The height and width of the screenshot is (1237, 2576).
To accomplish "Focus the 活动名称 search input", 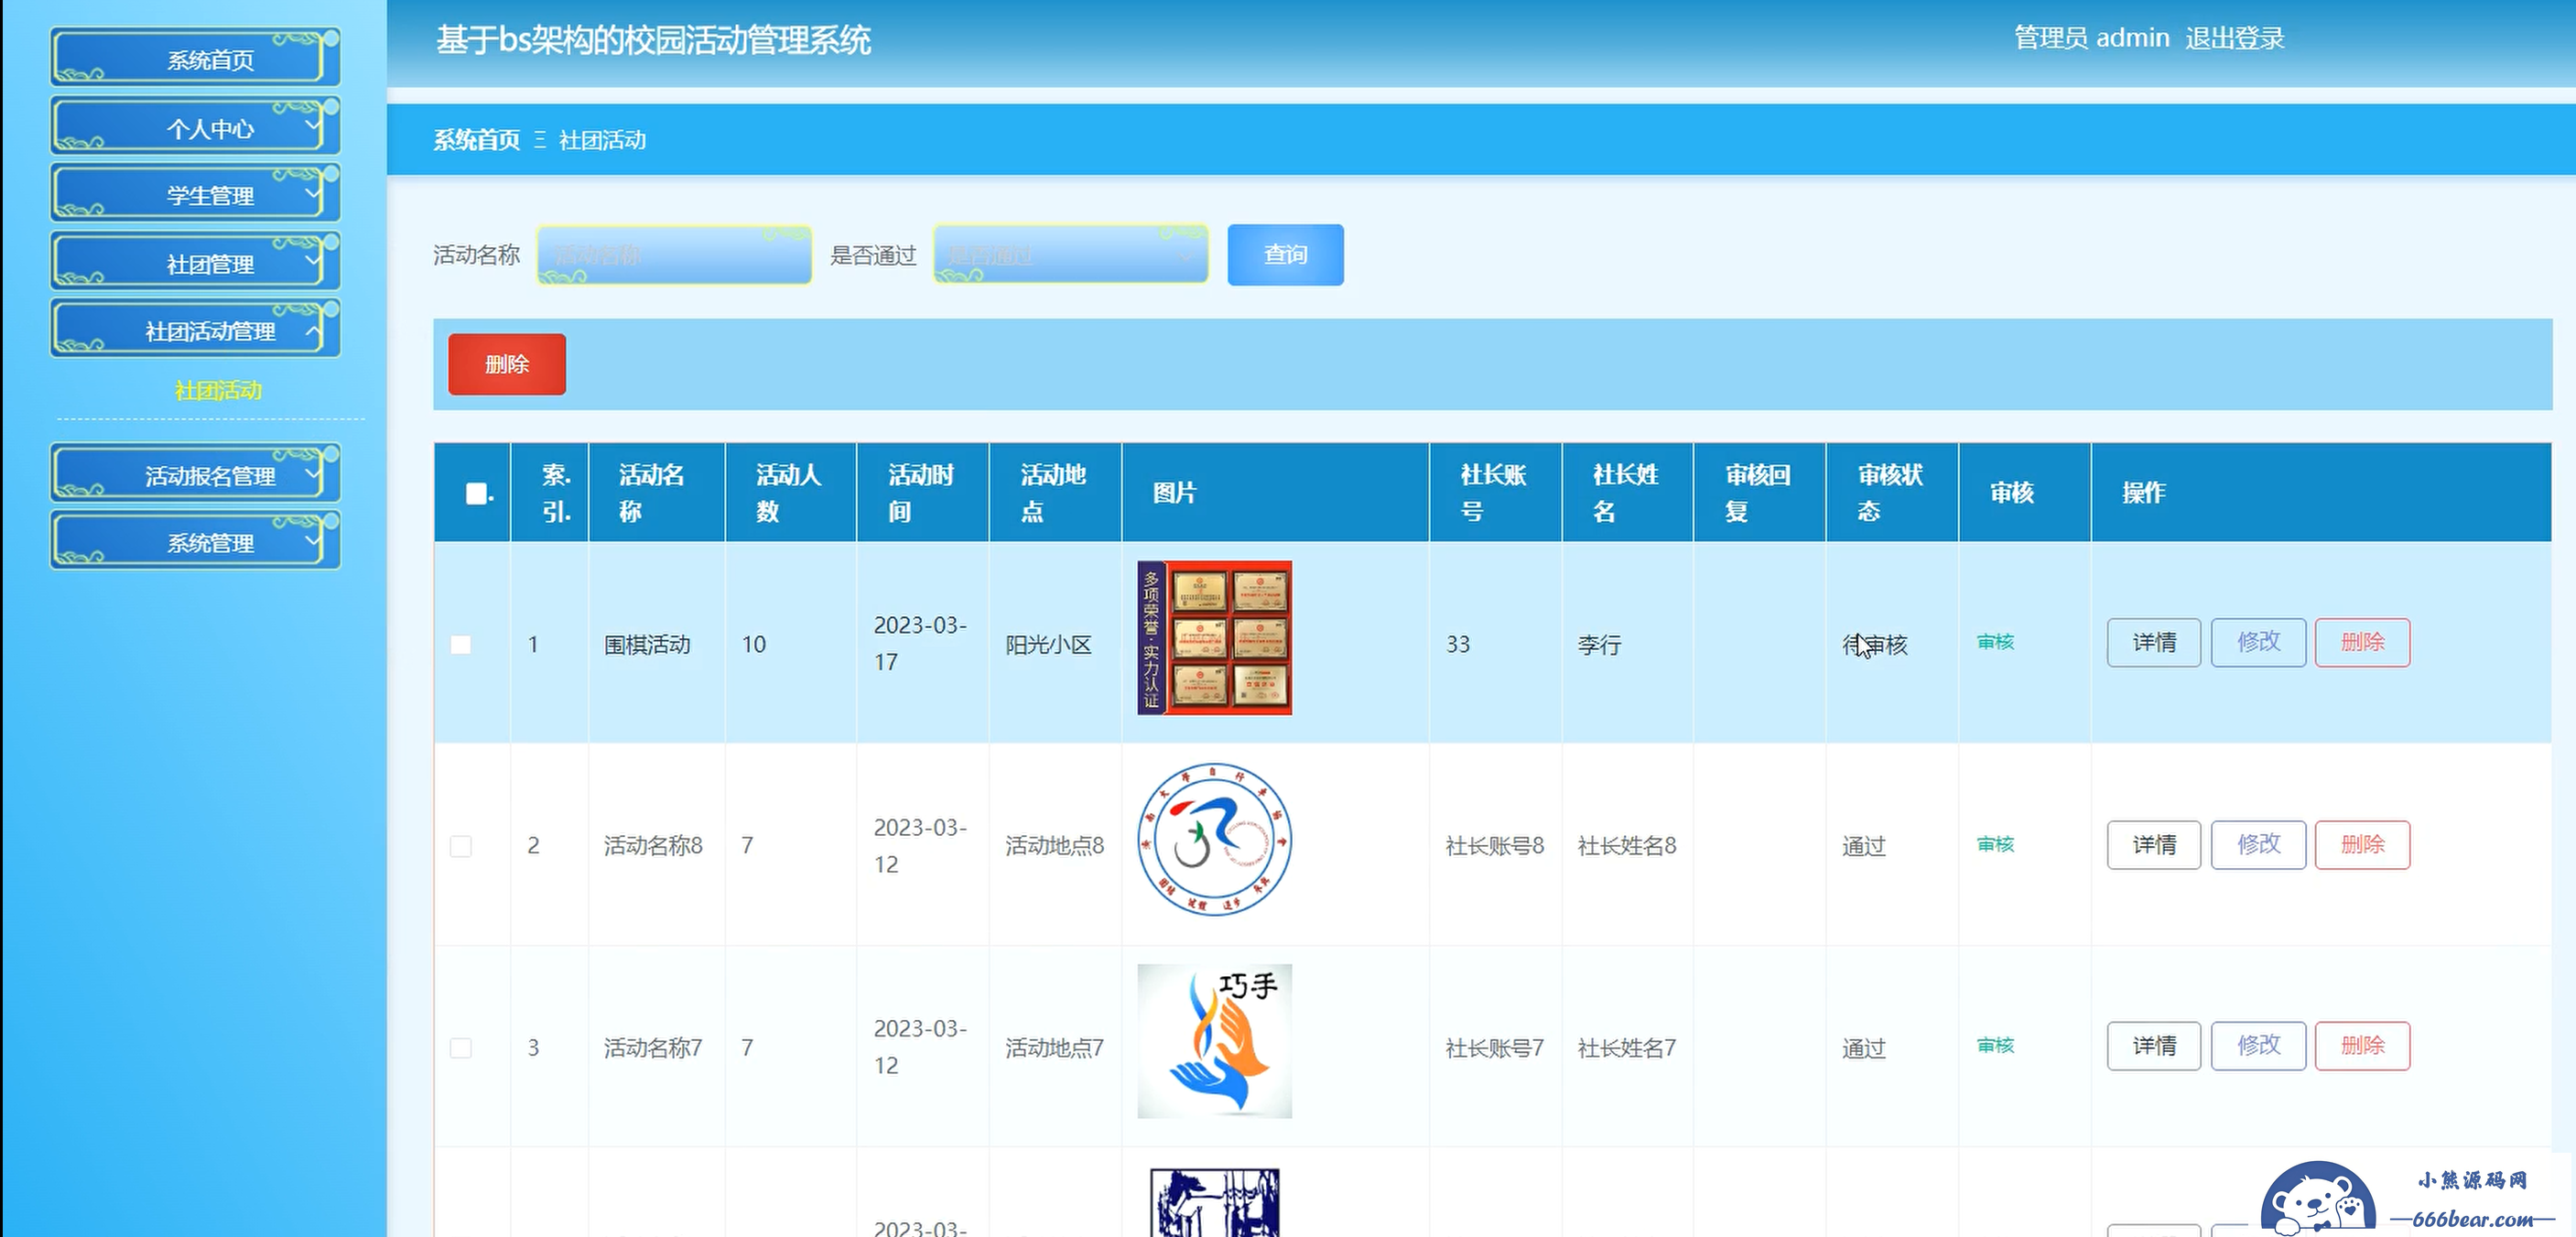I will click(x=674, y=255).
